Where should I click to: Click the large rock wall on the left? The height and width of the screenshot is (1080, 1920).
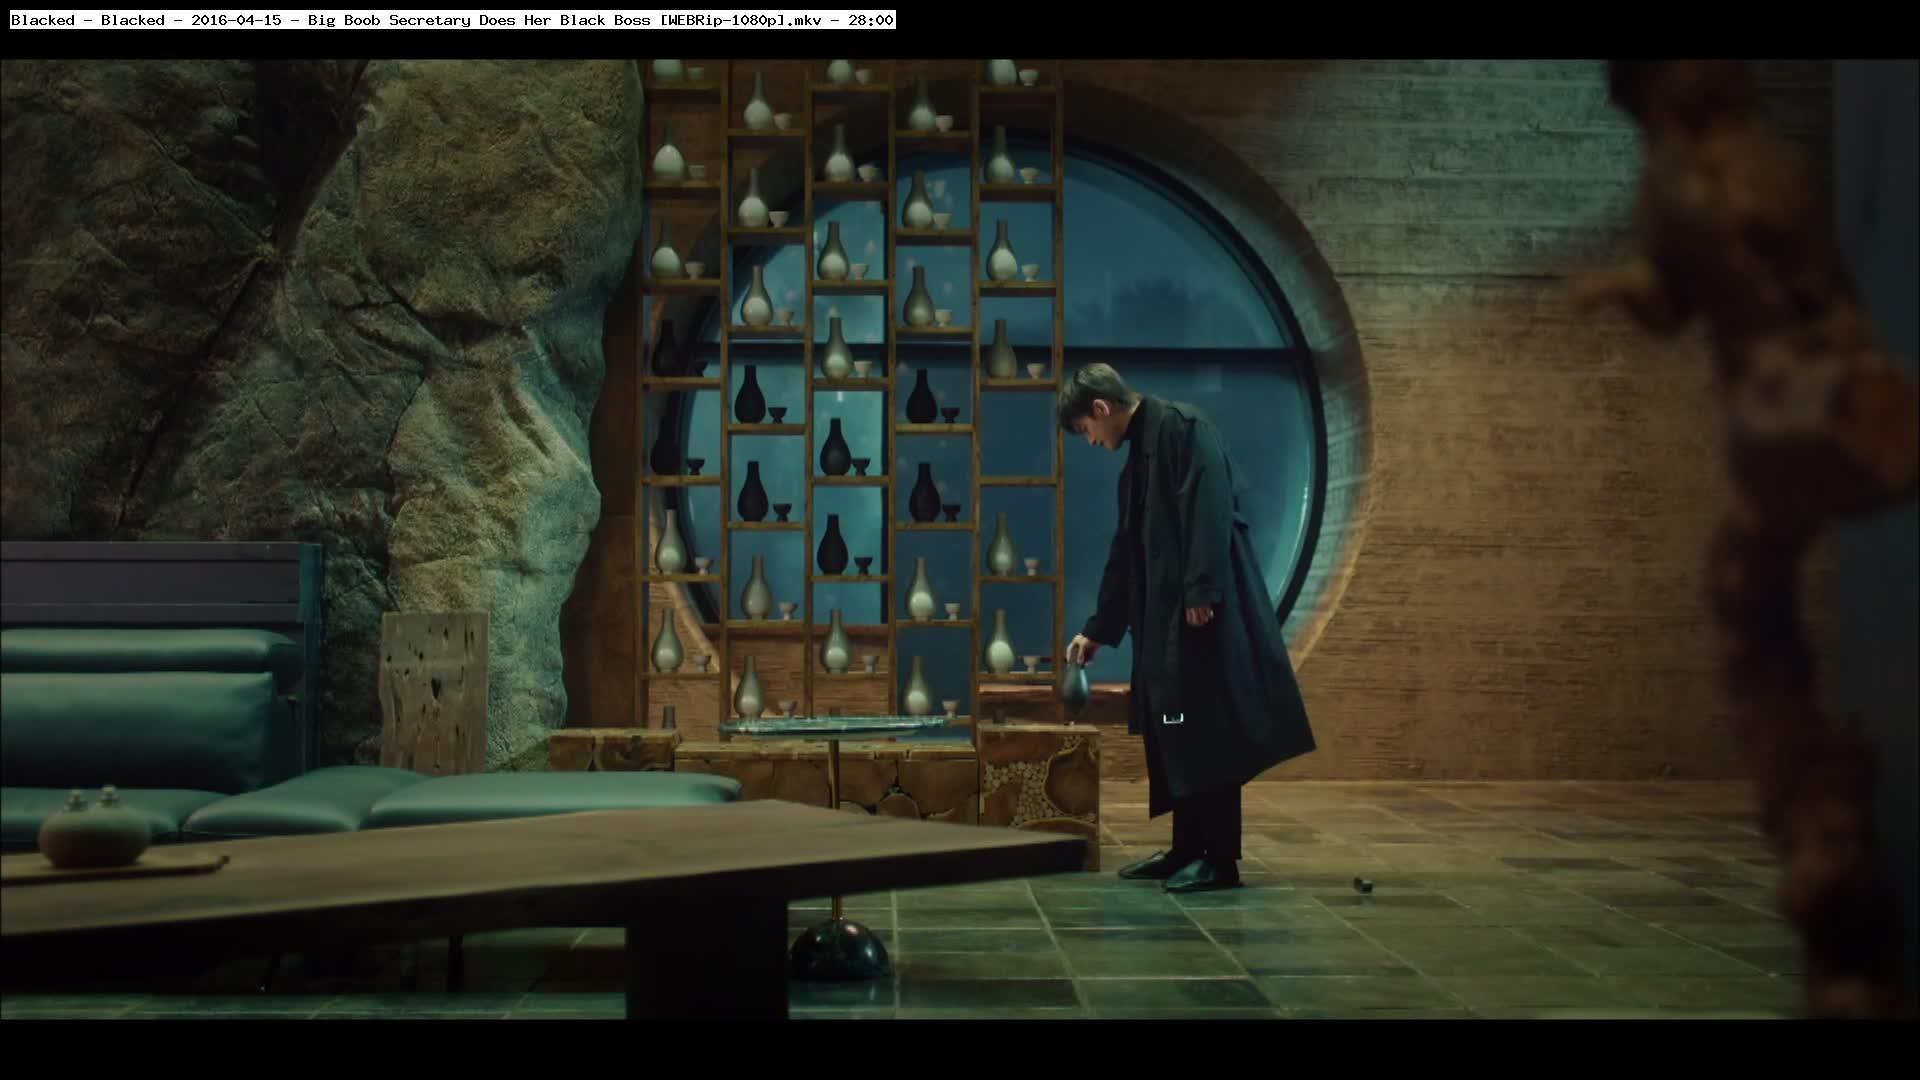300,300
